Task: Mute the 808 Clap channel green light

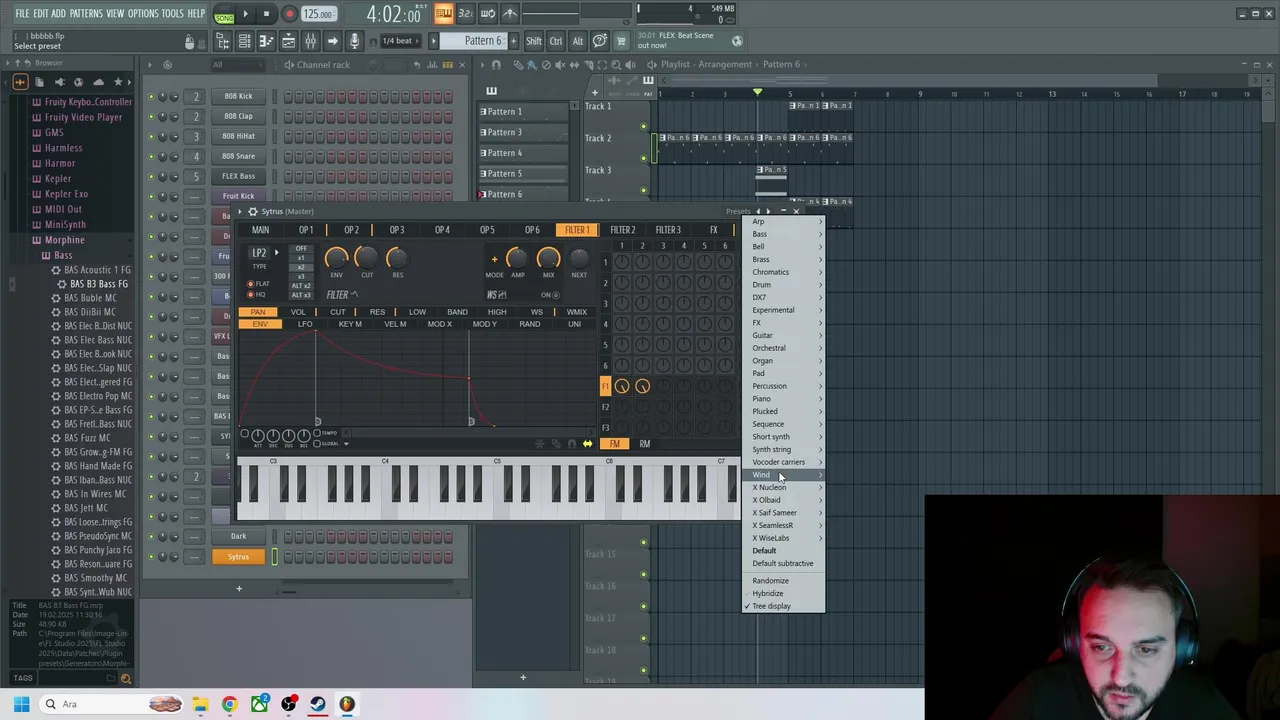Action: click(x=151, y=117)
